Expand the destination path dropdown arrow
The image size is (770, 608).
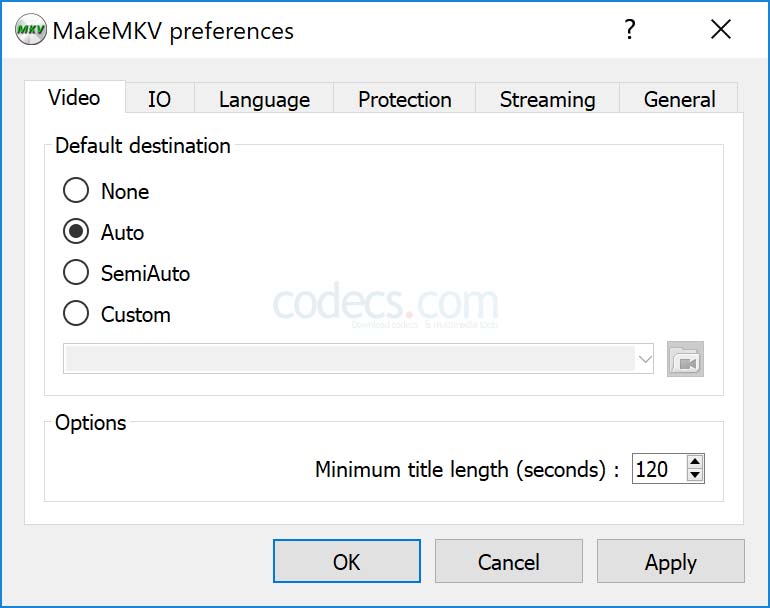(x=645, y=359)
